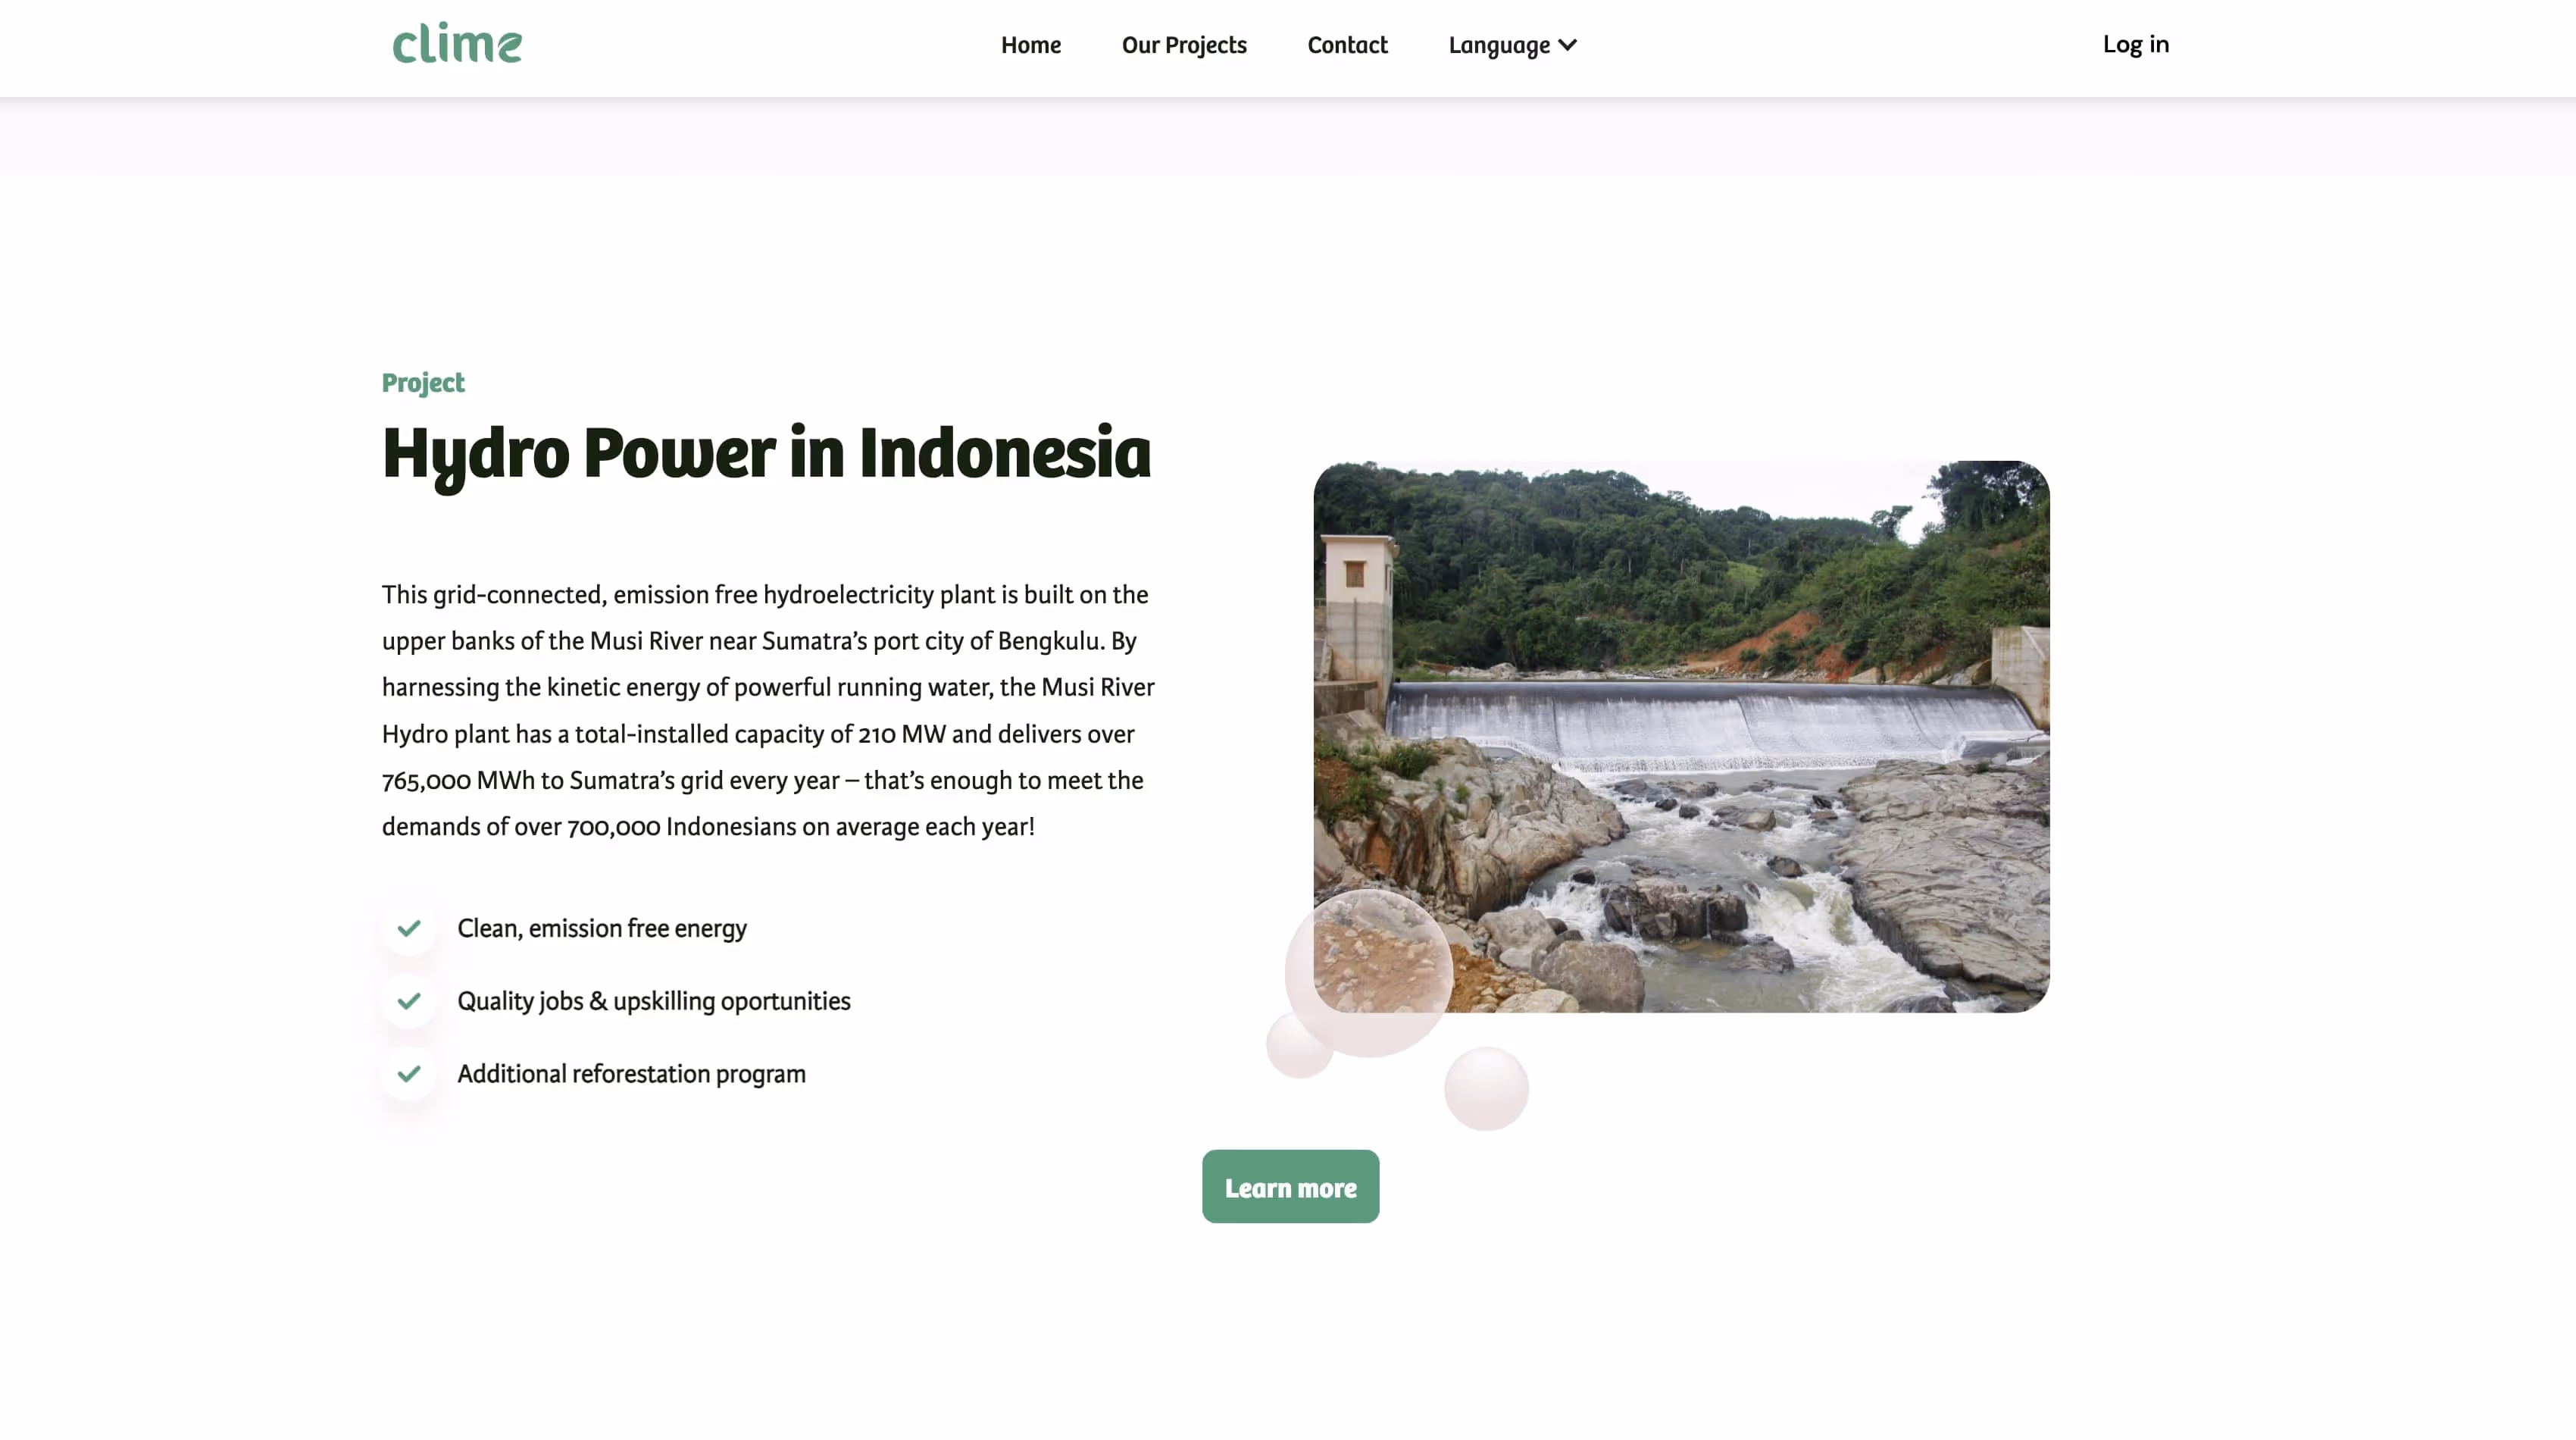Click 'Additional reforestation program' text

(631, 1074)
